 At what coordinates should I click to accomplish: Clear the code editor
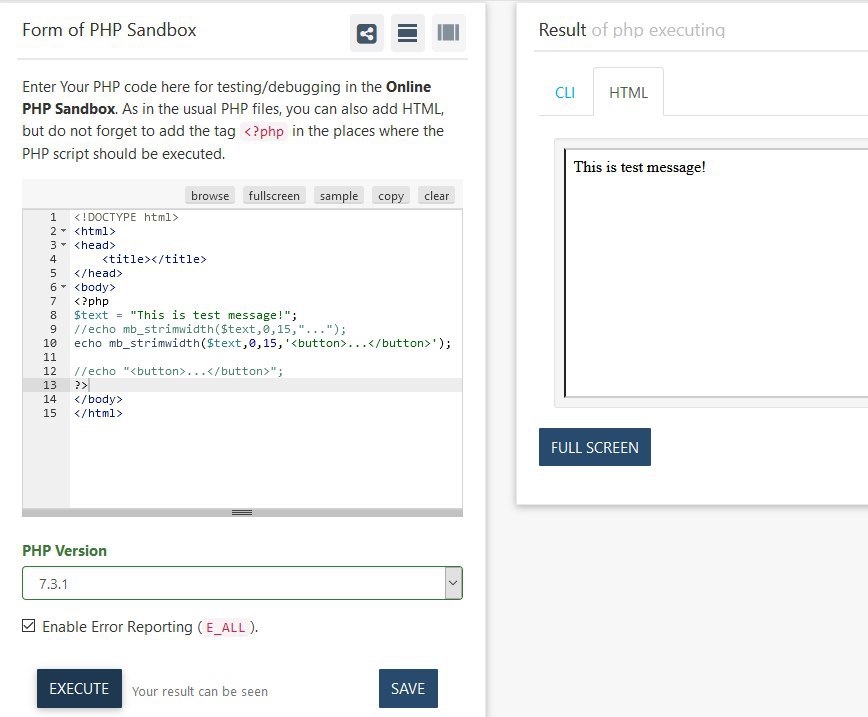tap(436, 195)
